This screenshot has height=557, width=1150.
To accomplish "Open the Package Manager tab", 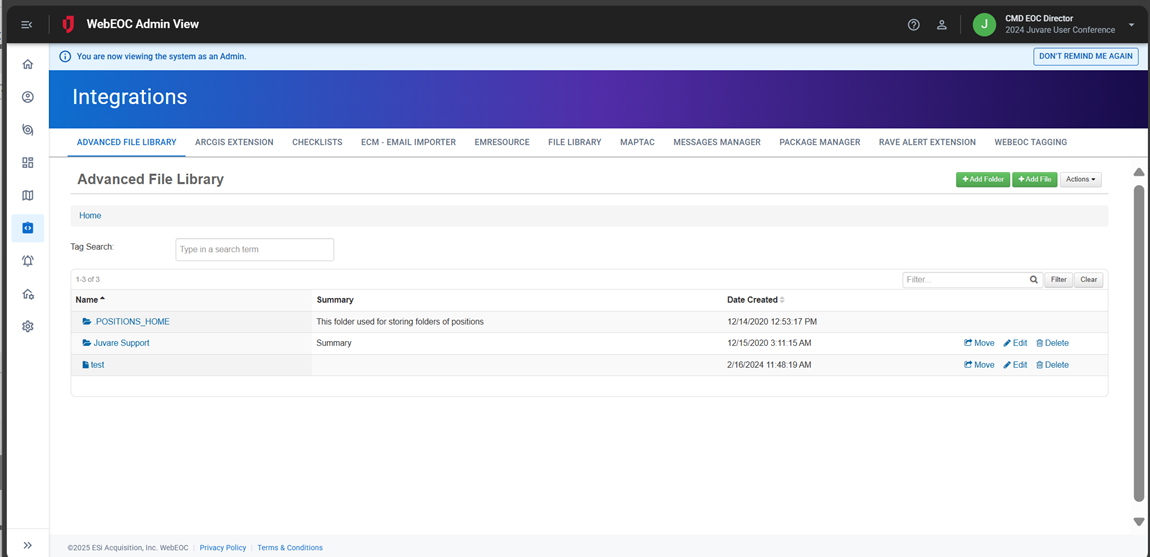I will (x=819, y=142).
